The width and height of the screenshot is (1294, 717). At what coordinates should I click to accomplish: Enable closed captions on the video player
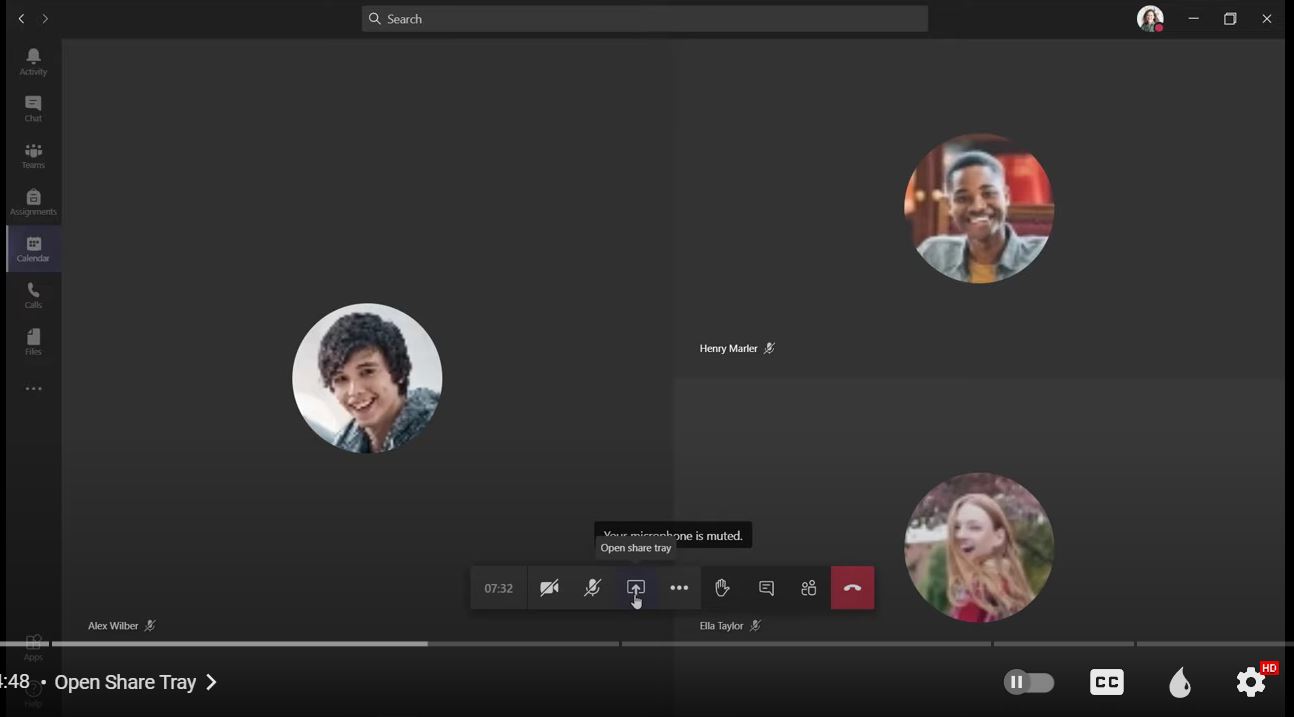pyautogui.click(x=1106, y=681)
